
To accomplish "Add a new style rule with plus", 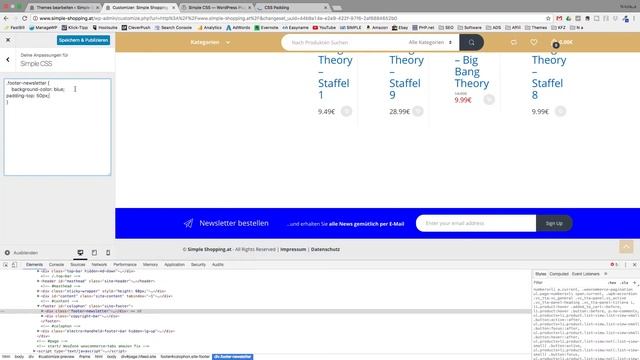I will (634, 282).
